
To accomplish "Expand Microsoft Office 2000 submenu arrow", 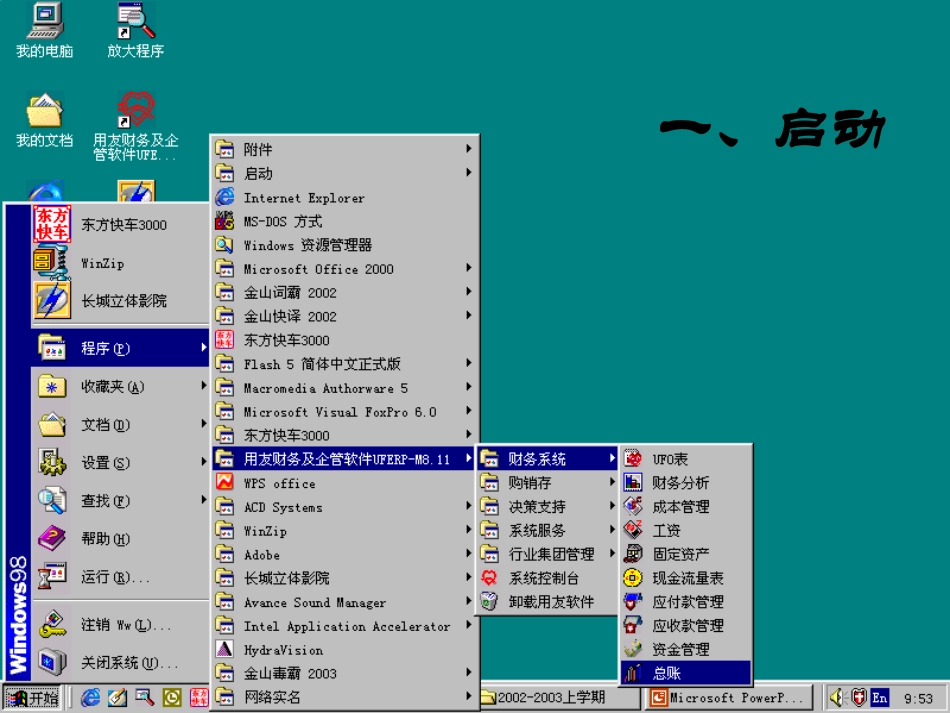I will click(468, 268).
